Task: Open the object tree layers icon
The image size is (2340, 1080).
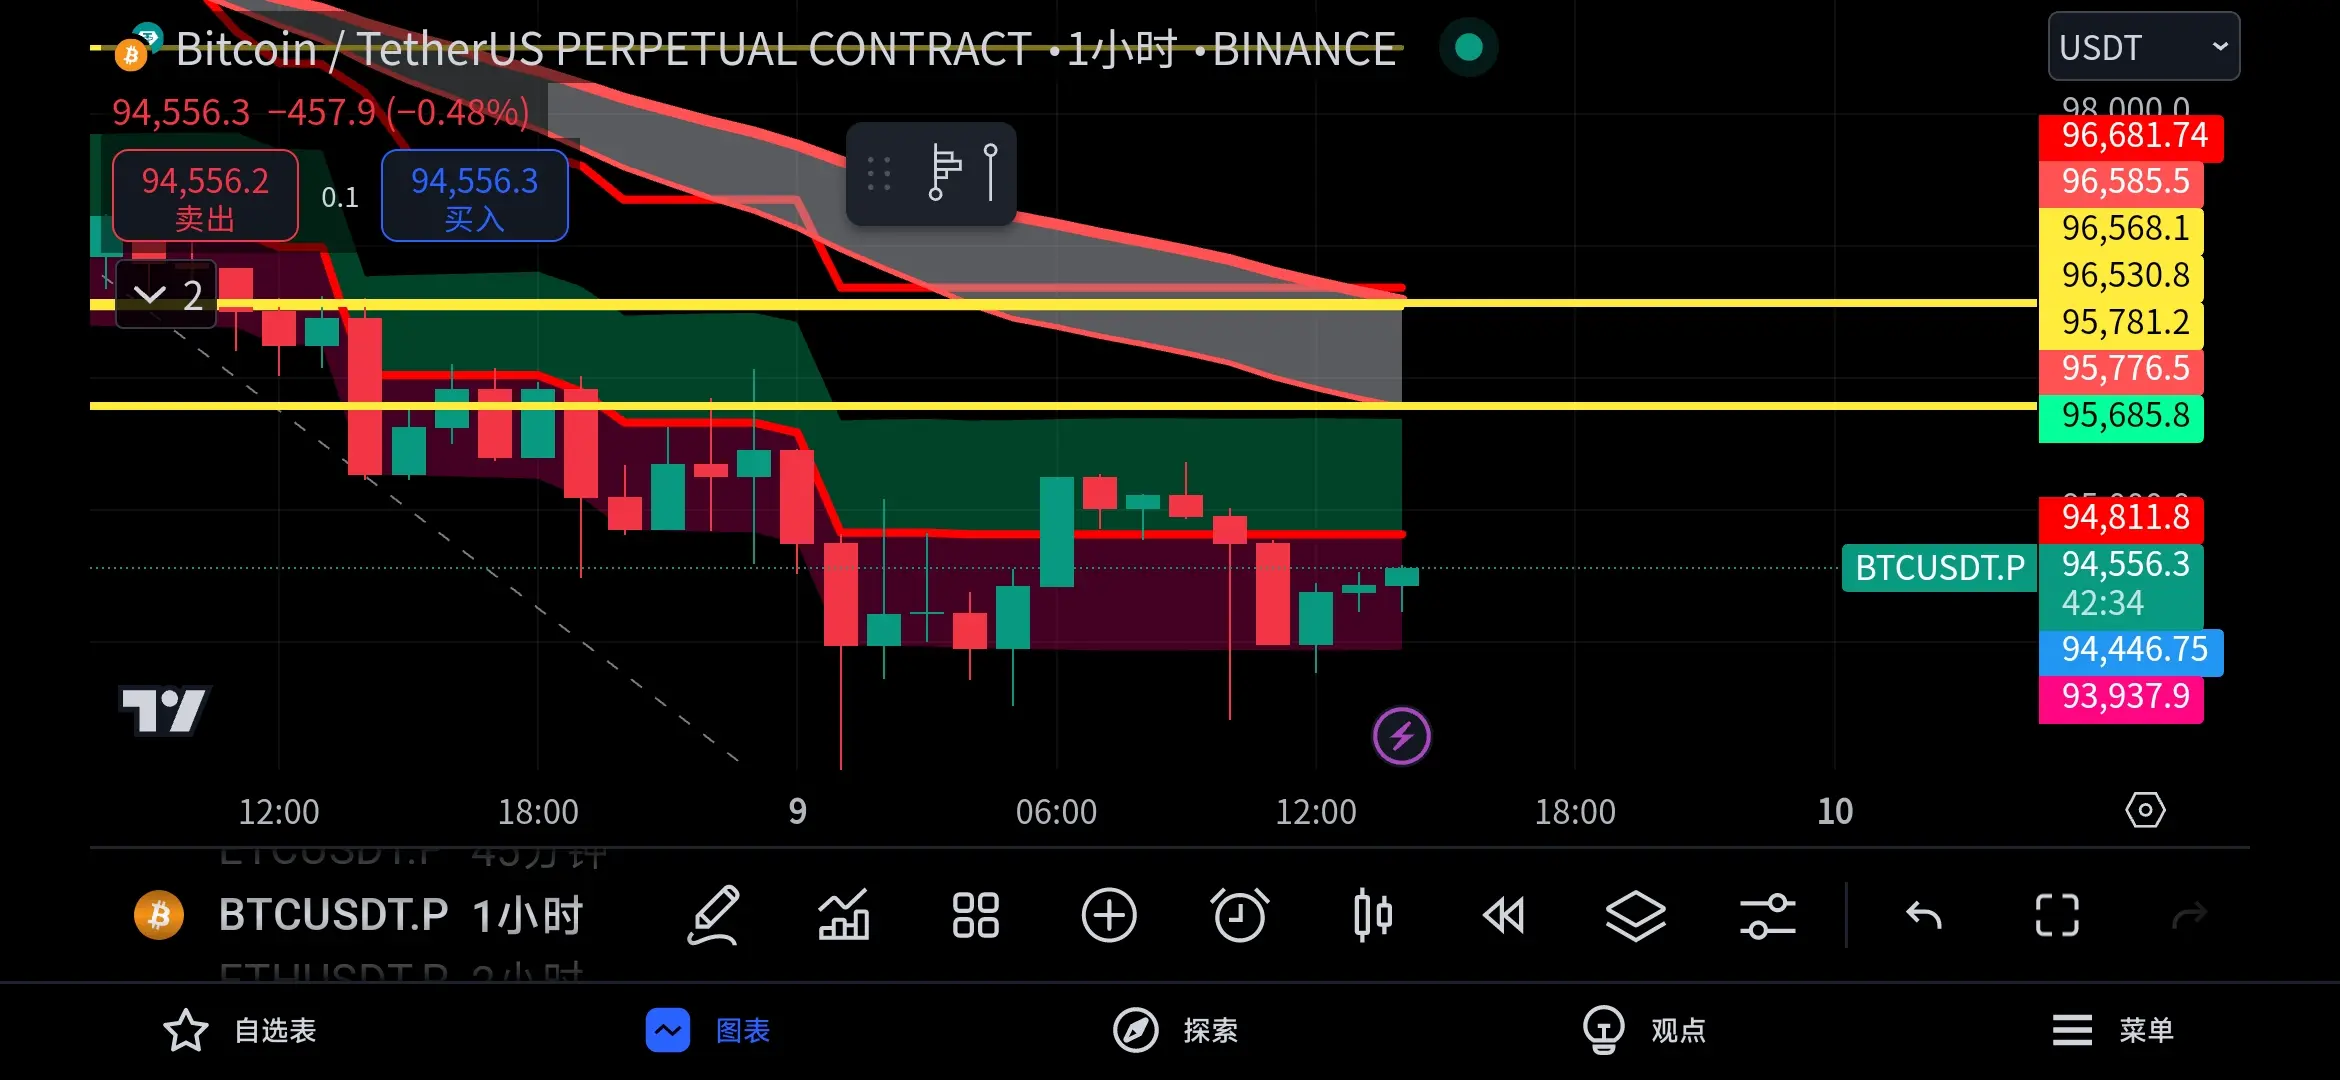Action: point(1635,915)
